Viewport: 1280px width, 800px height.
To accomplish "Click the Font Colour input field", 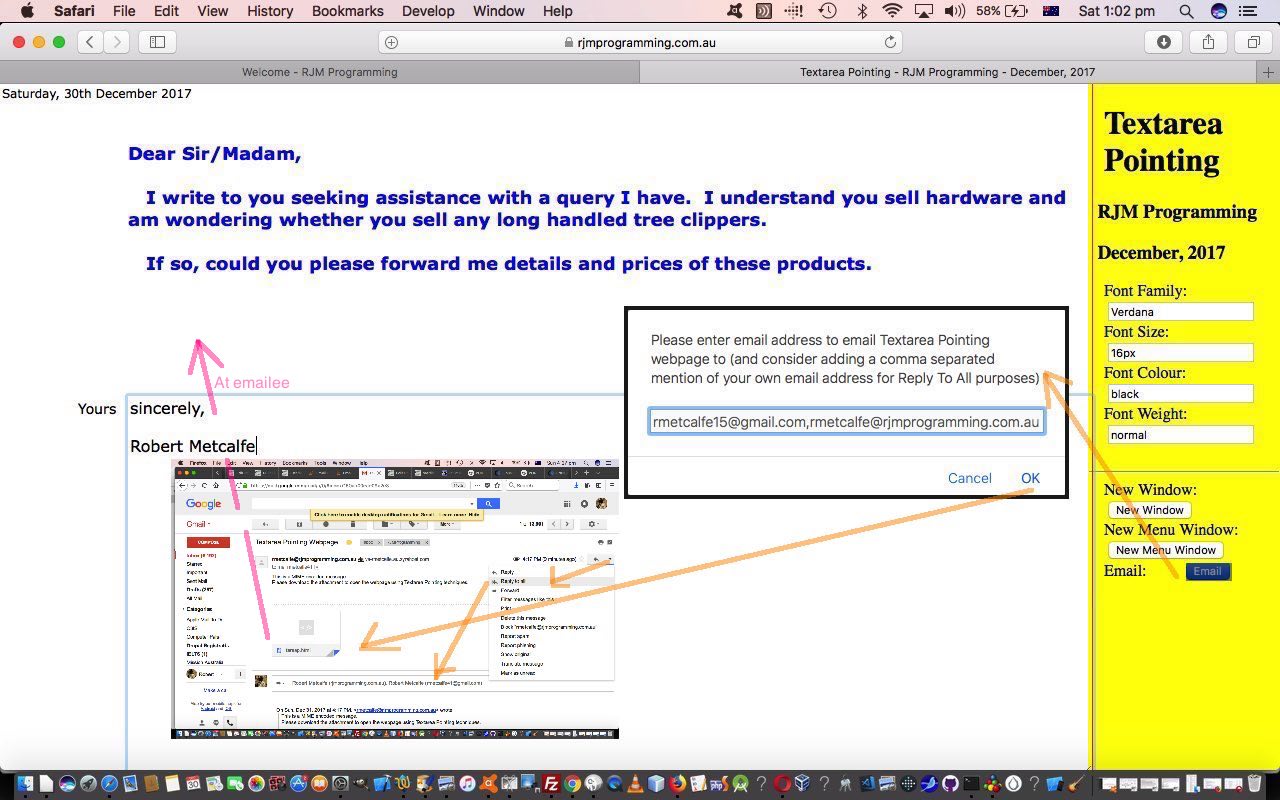I will [1180, 394].
